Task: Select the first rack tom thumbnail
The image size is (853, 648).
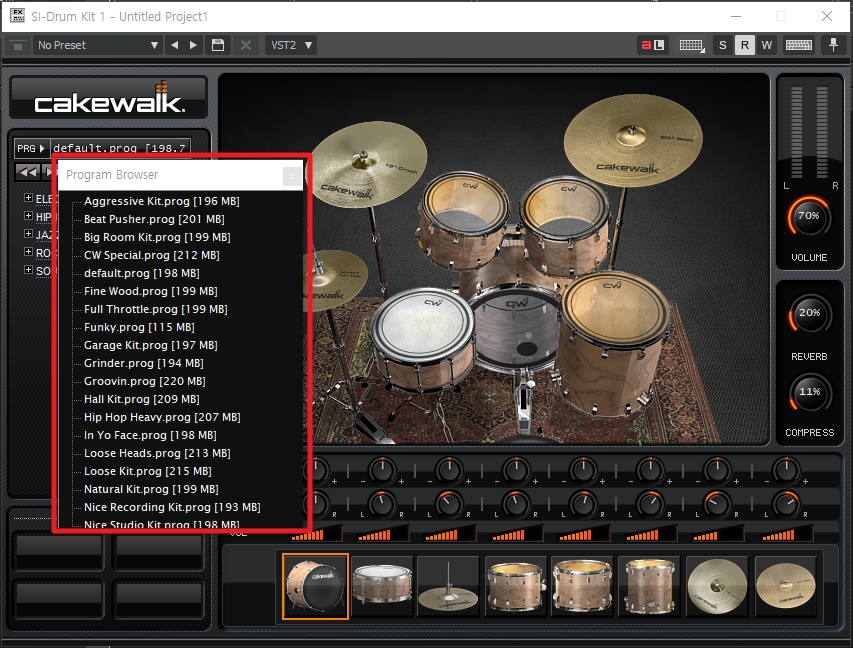Action: tap(516, 586)
